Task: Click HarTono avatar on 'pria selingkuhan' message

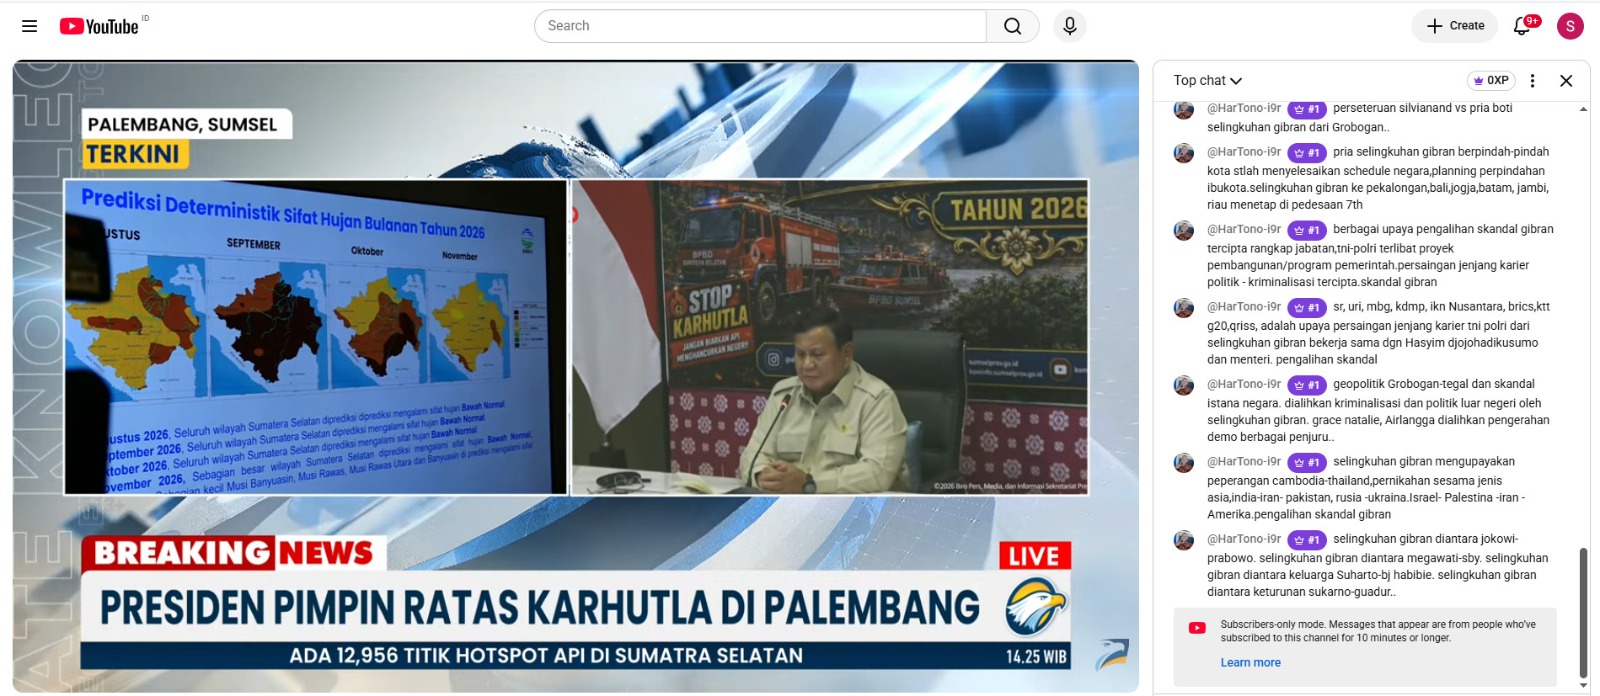Action: pyautogui.click(x=1184, y=153)
